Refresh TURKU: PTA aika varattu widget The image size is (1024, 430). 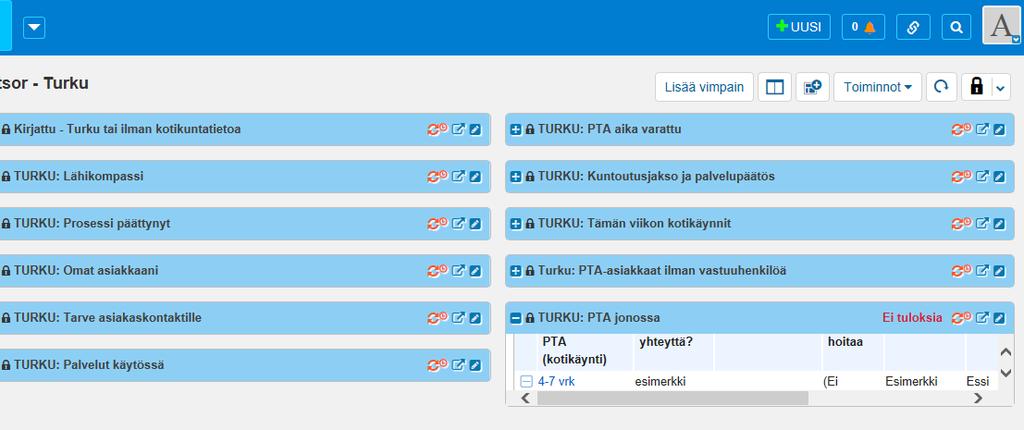(961, 129)
